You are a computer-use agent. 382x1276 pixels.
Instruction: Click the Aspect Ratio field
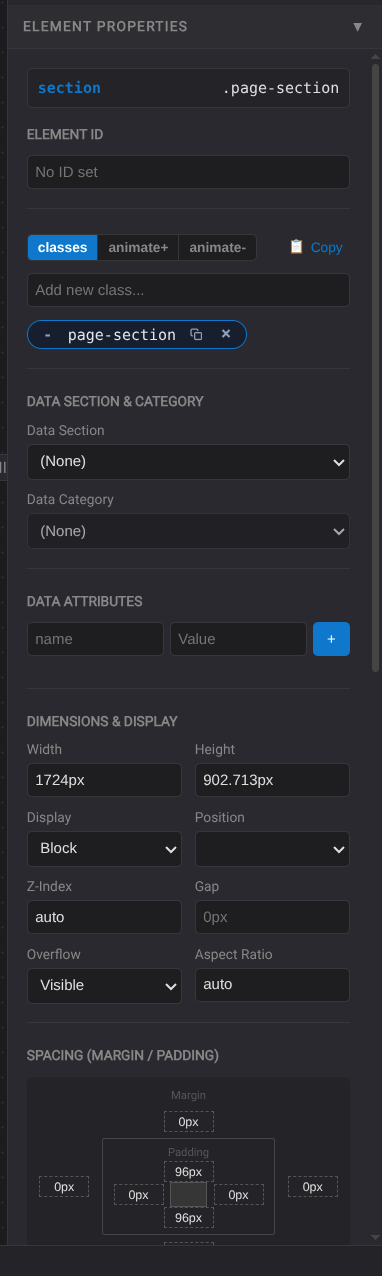tap(272, 984)
